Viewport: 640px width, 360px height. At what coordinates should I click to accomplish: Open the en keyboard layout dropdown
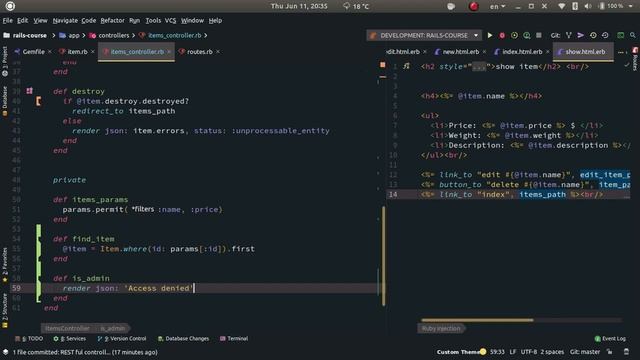tap(498, 6)
